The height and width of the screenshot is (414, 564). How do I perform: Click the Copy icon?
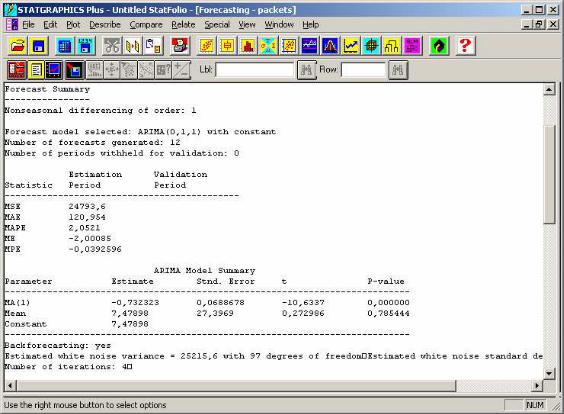(132, 46)
